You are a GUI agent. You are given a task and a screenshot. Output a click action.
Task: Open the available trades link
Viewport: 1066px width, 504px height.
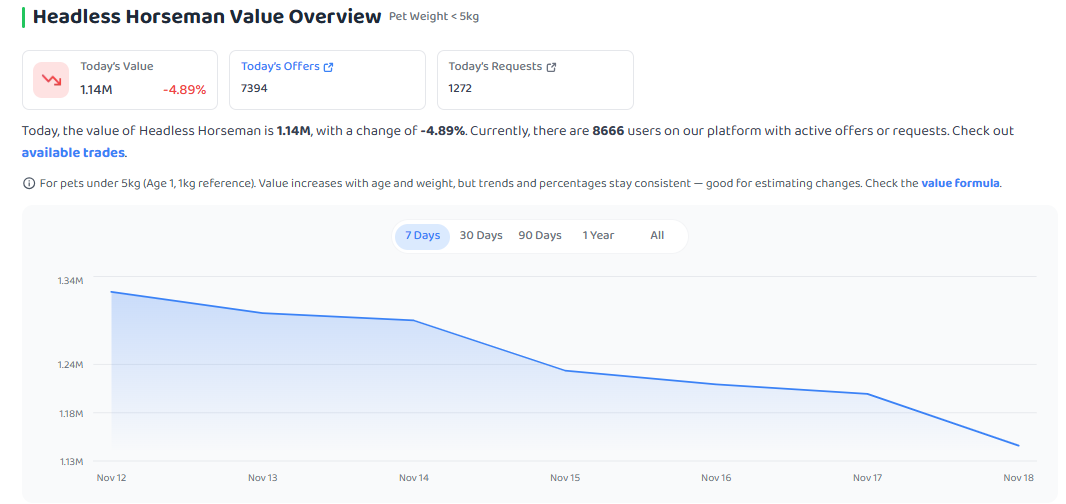pyautogui.click(x=73, y=152)
